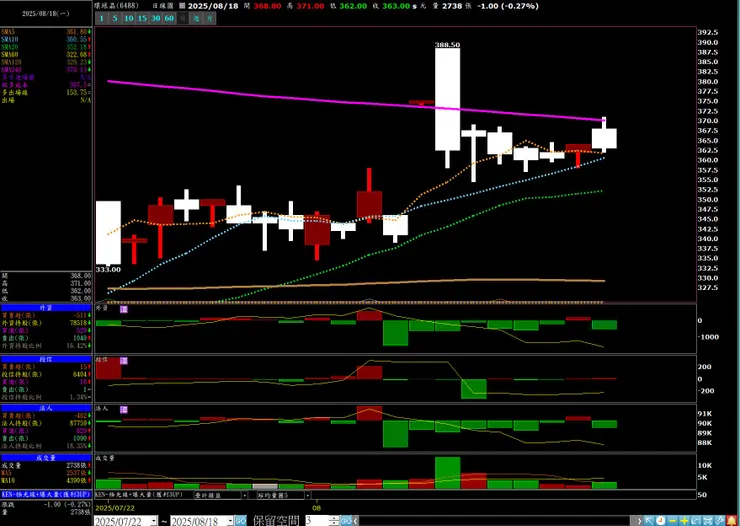Click the SMA10 indicator row
This screenshot has width=740, height=526.
tap(46, 39)
